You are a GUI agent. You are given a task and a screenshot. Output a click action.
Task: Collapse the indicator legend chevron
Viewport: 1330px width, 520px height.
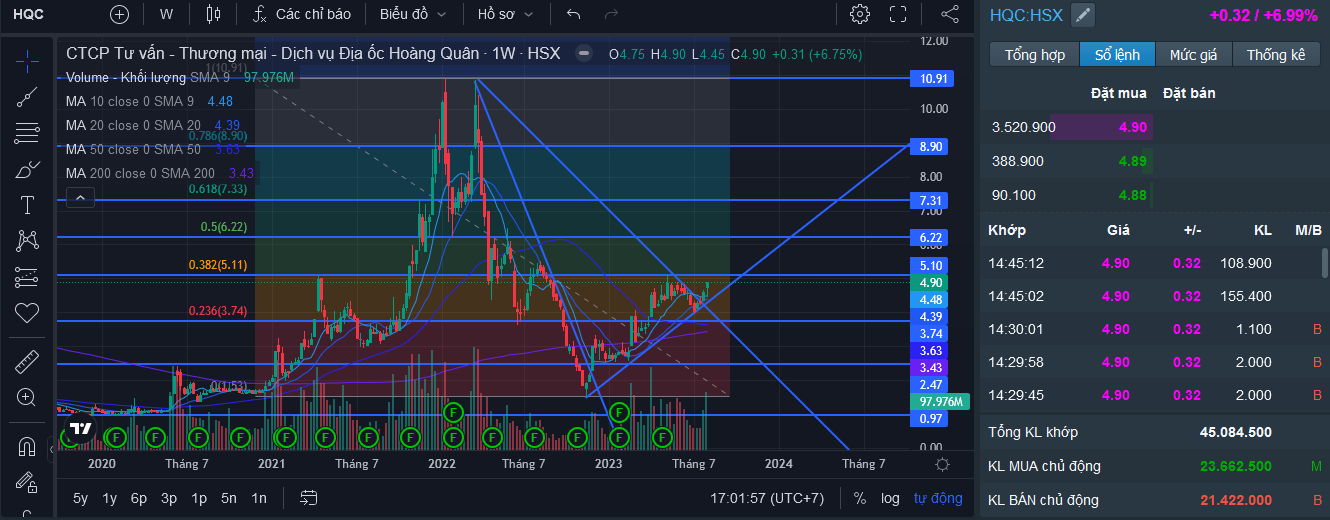coord(80,198)
